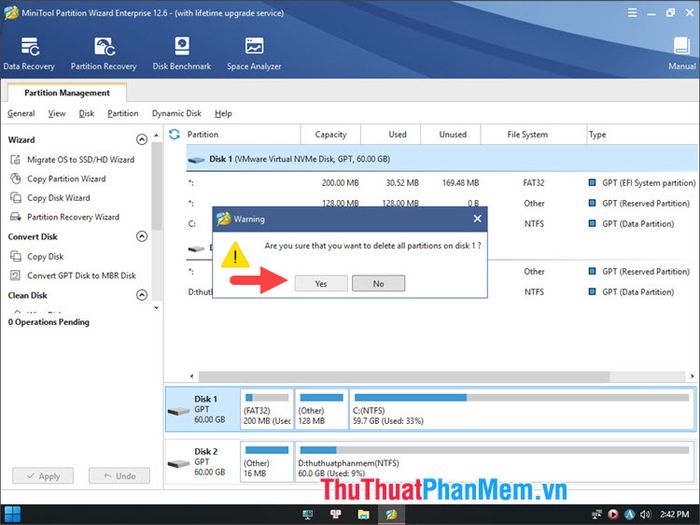Select the Disk 1 VMware Virtual NVMe row
Viewport: 700px width, 525px height.
click(x=442, y=159)
